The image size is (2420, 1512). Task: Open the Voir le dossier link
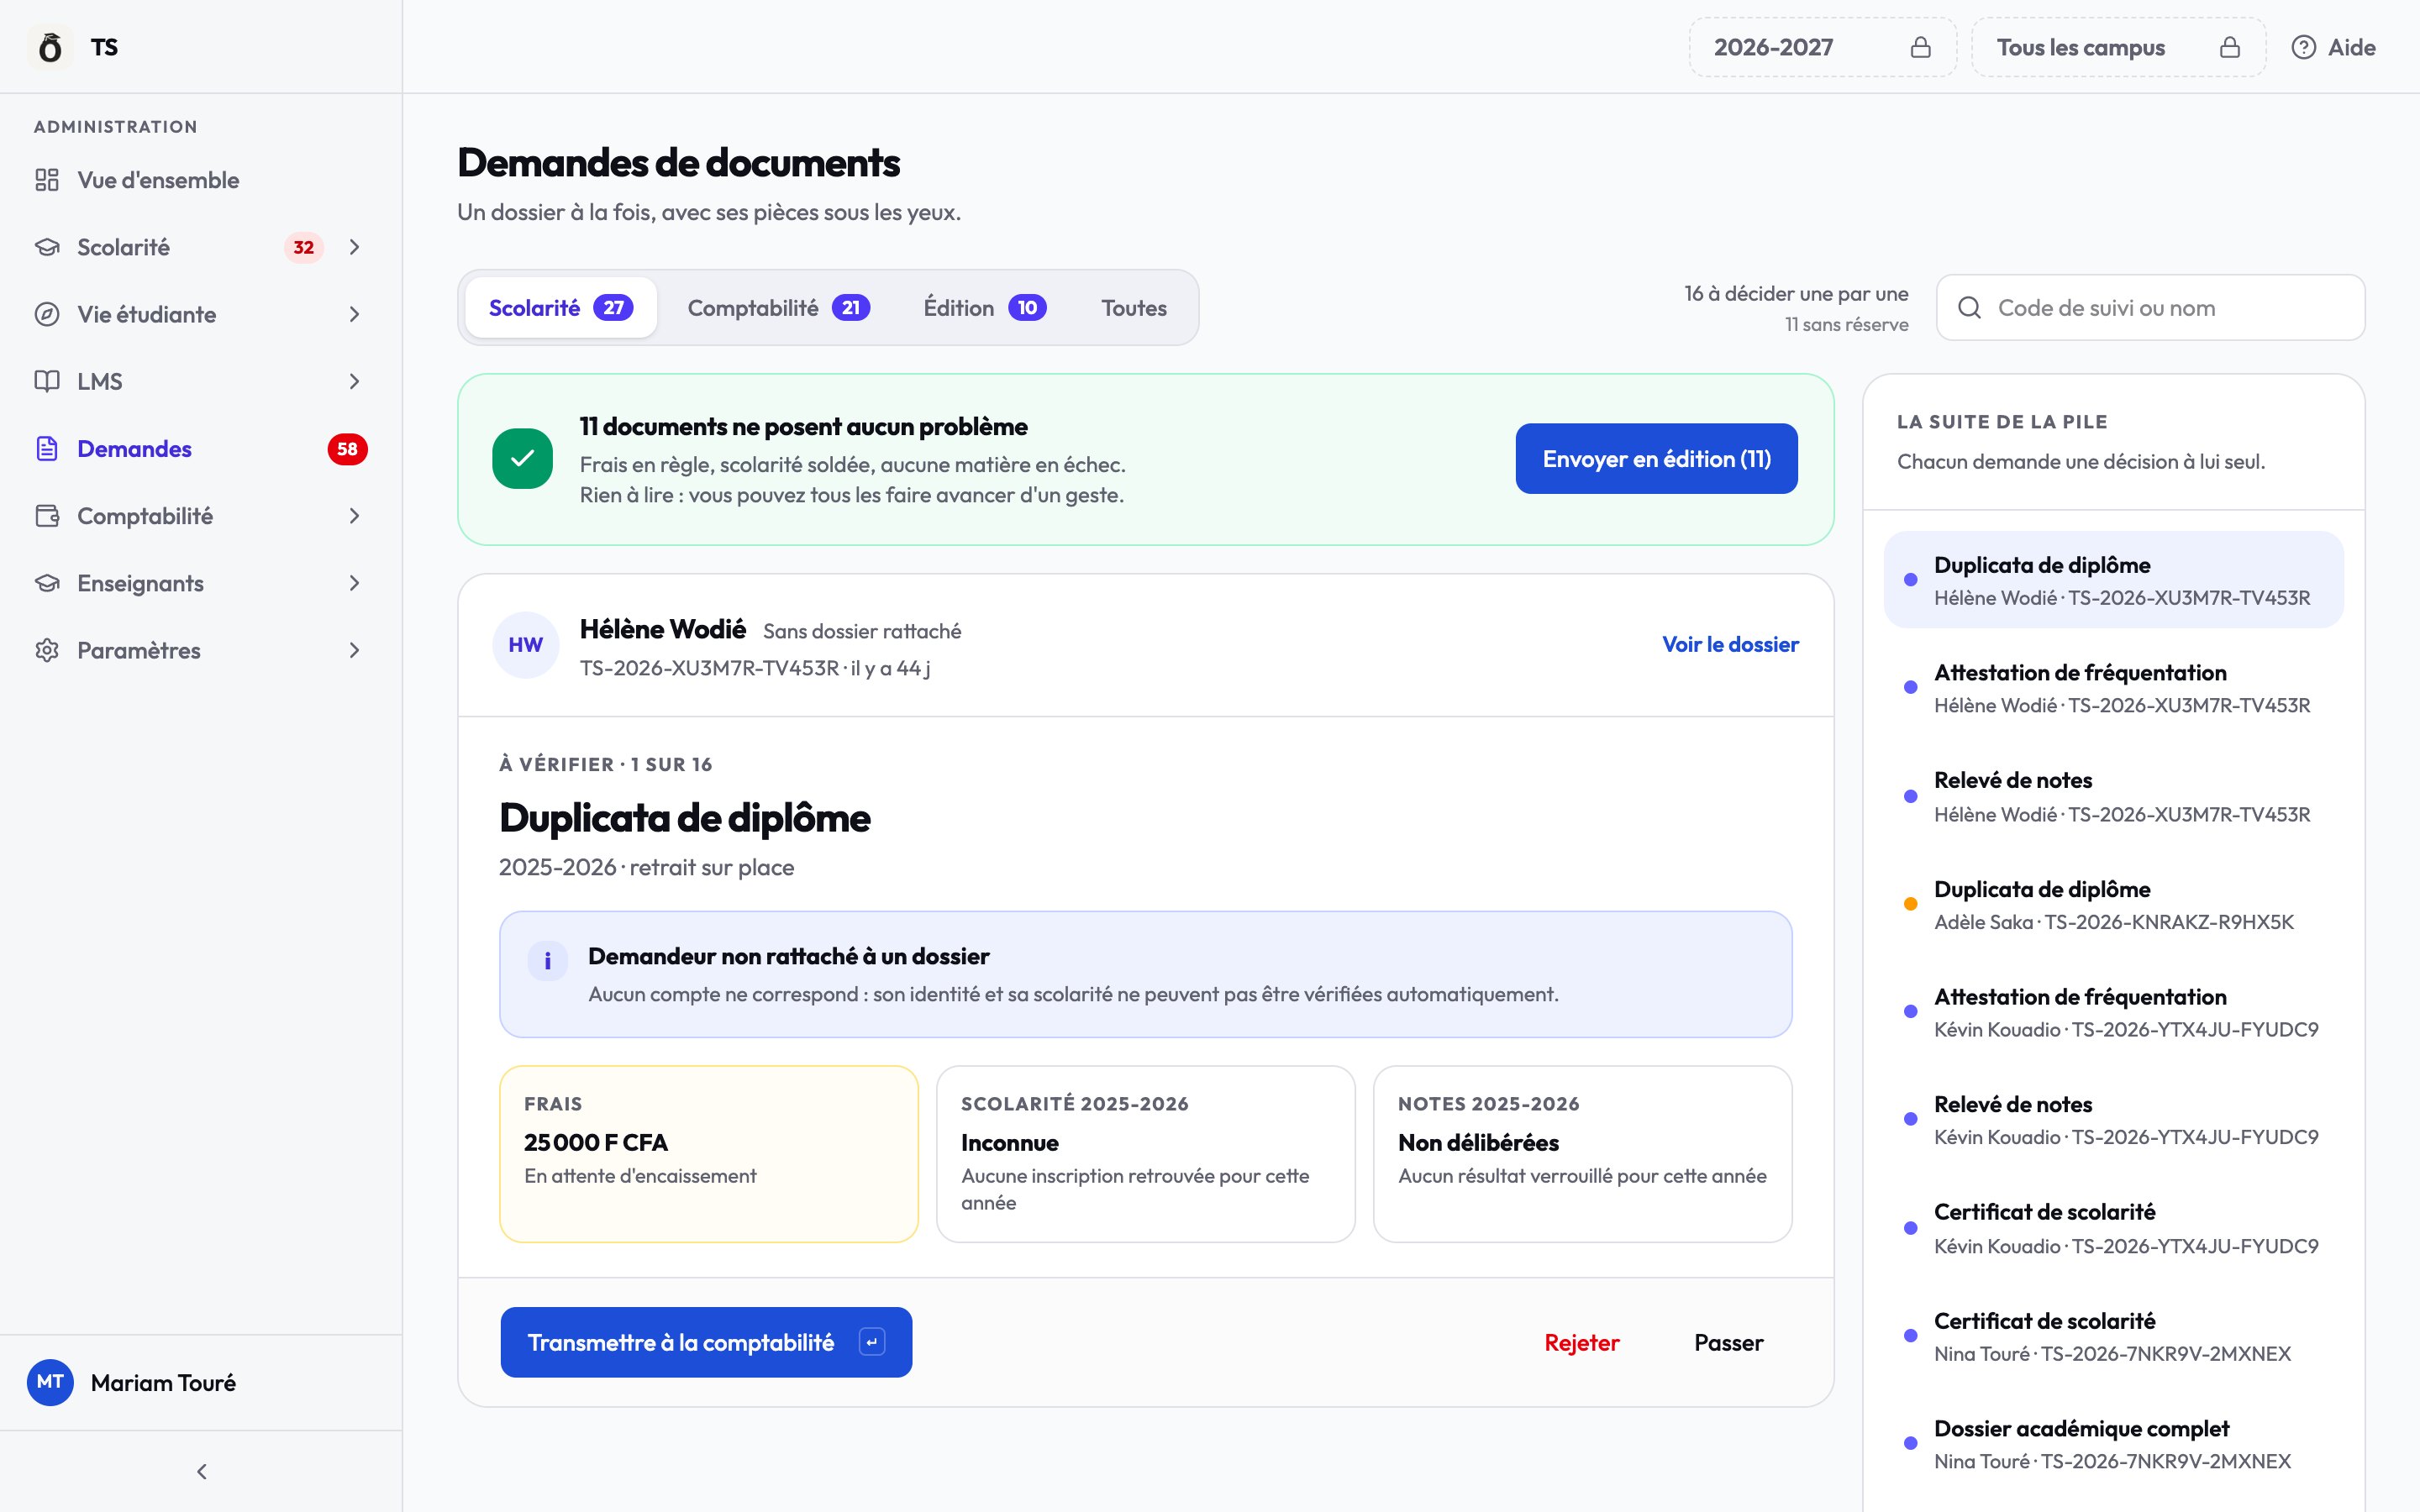[x=1730, y=645]
